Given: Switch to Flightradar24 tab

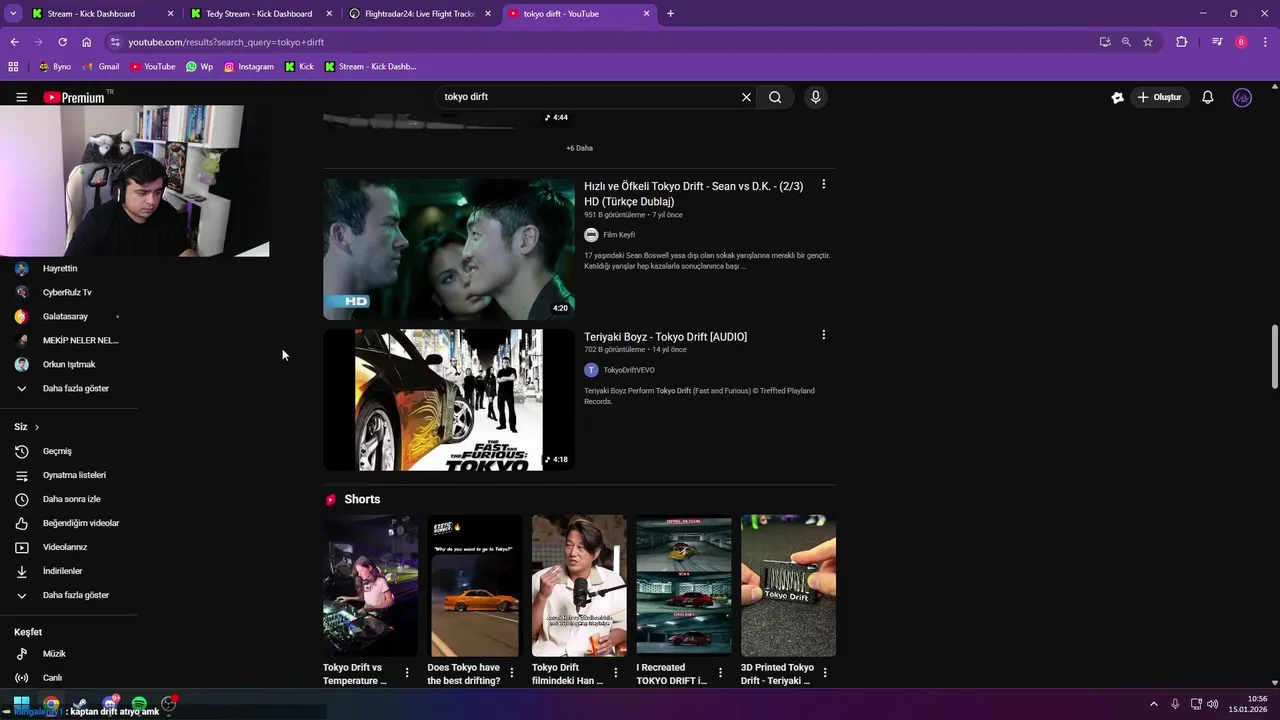Looking at the screenshot, I should (418, 14).
